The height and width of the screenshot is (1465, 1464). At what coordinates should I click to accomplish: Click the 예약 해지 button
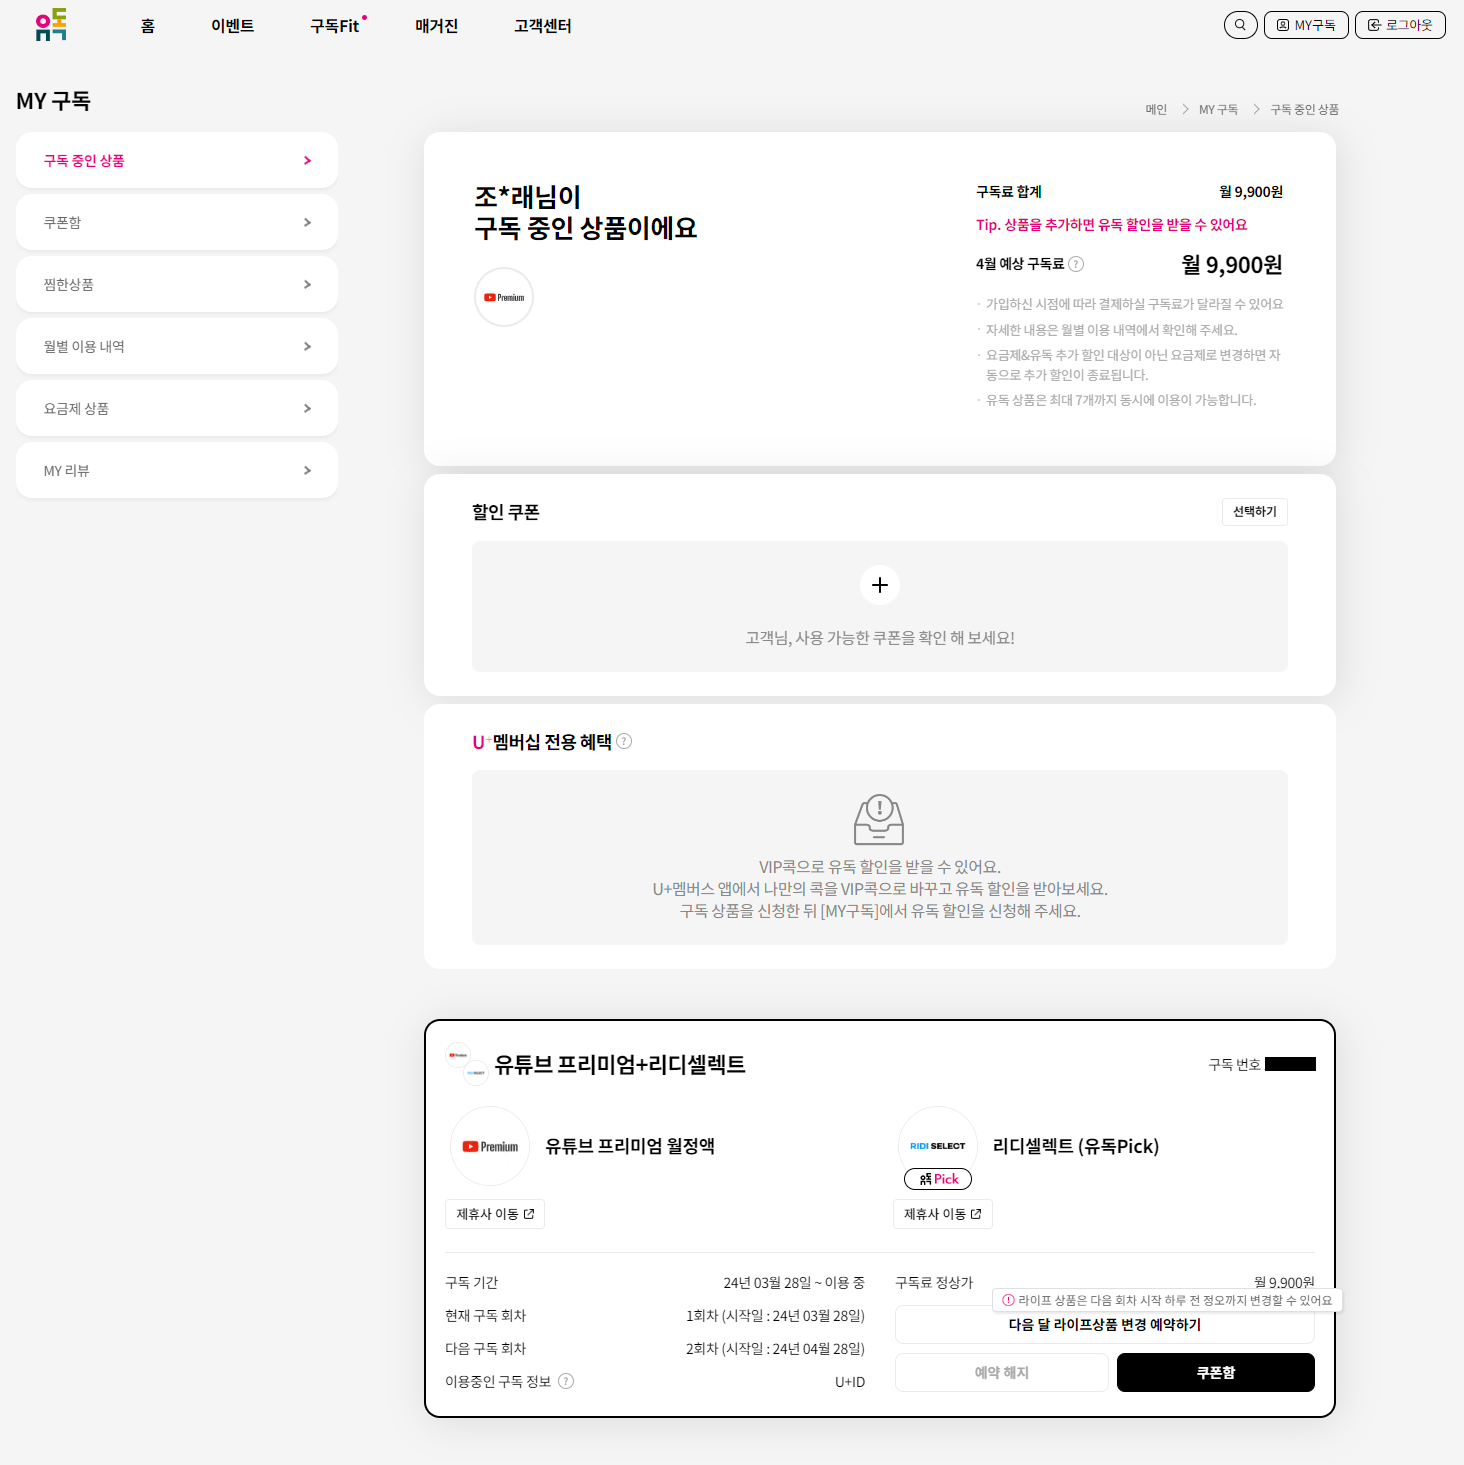click(x=1002, y=1372)
